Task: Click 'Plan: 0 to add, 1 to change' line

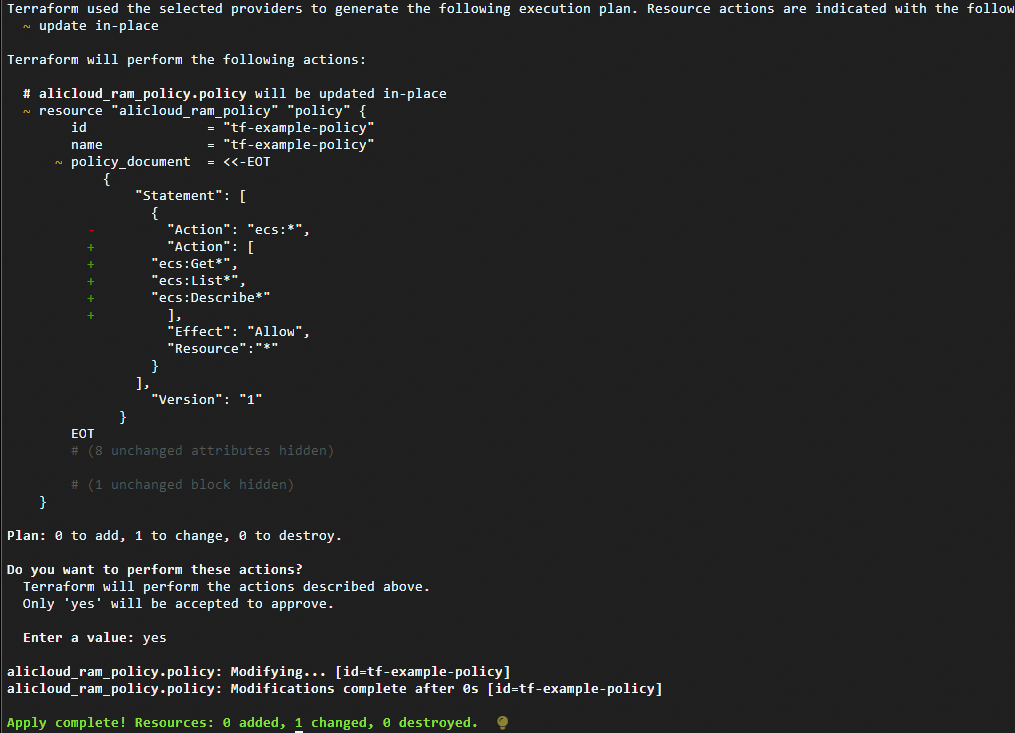Action: pyautogui.click(x=174, y=536)
